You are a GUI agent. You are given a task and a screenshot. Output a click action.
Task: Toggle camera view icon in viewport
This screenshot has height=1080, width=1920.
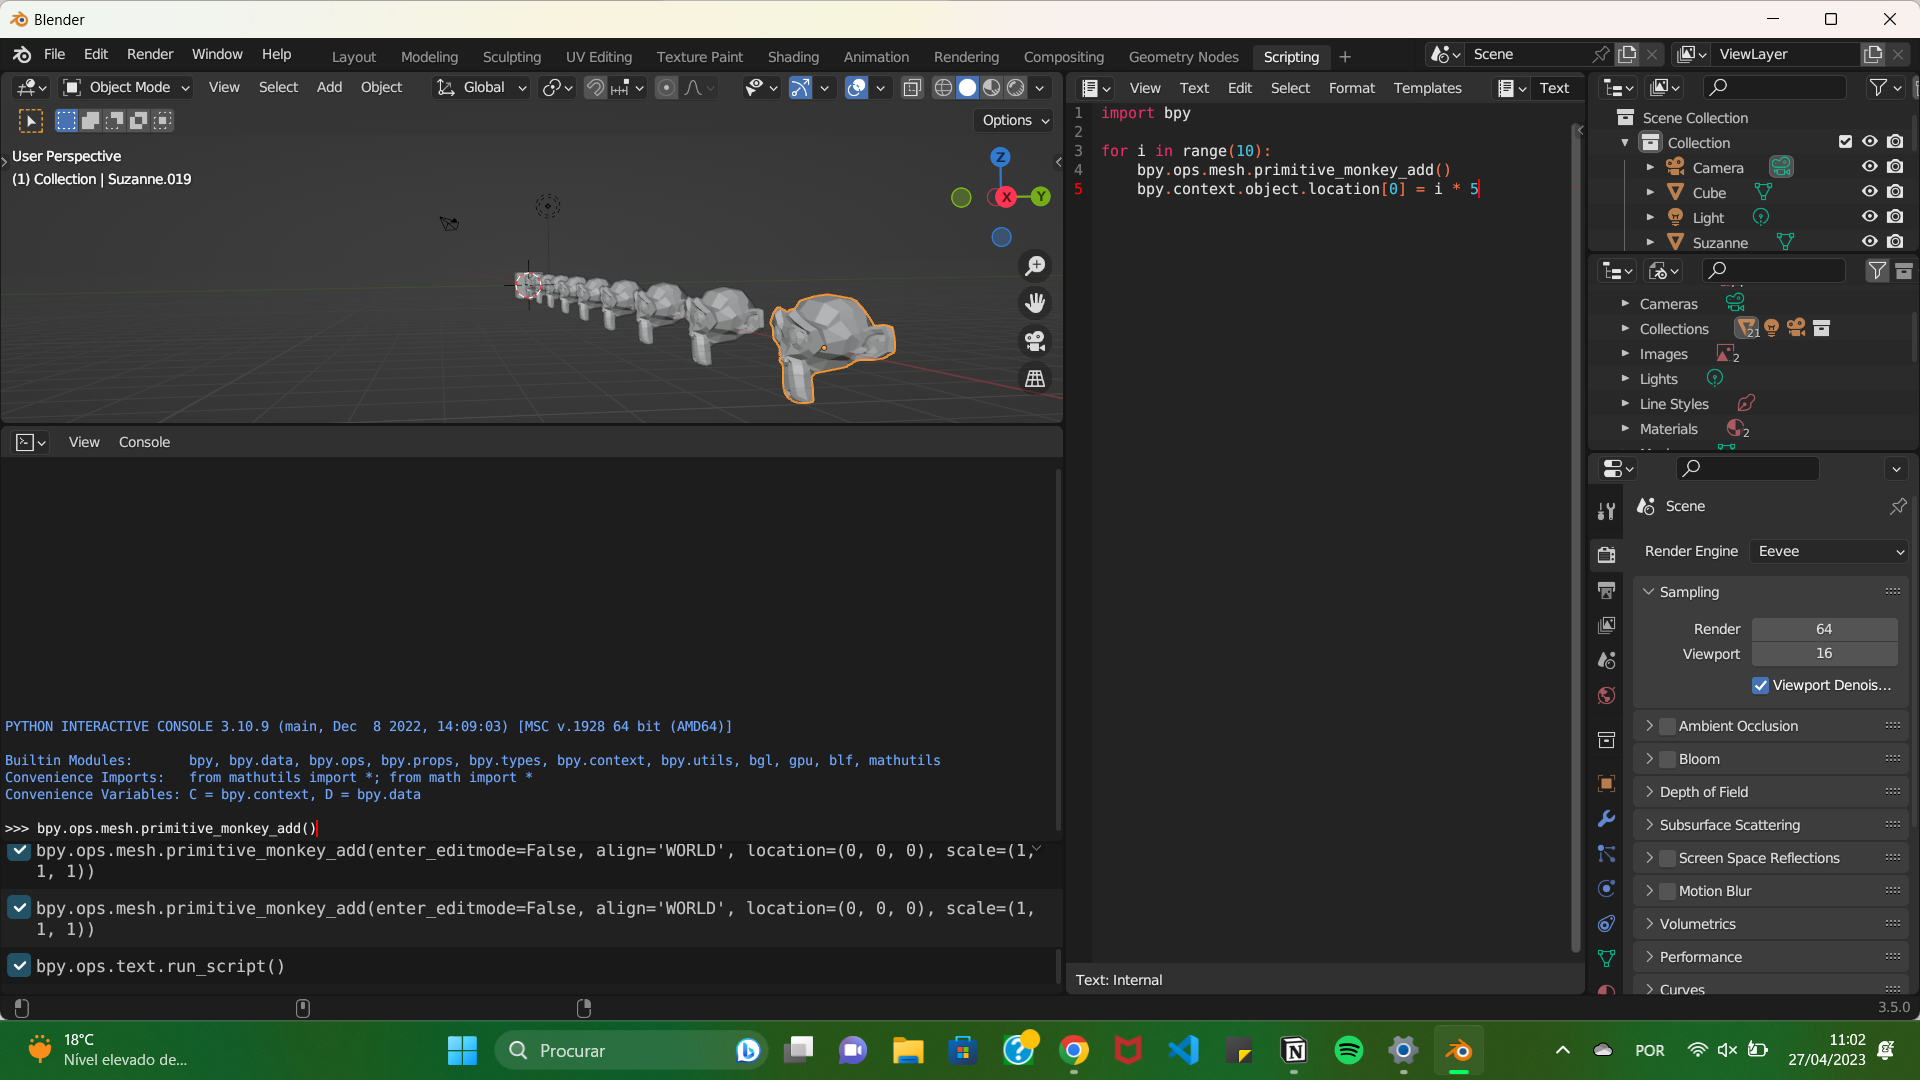coord(1035,341)
